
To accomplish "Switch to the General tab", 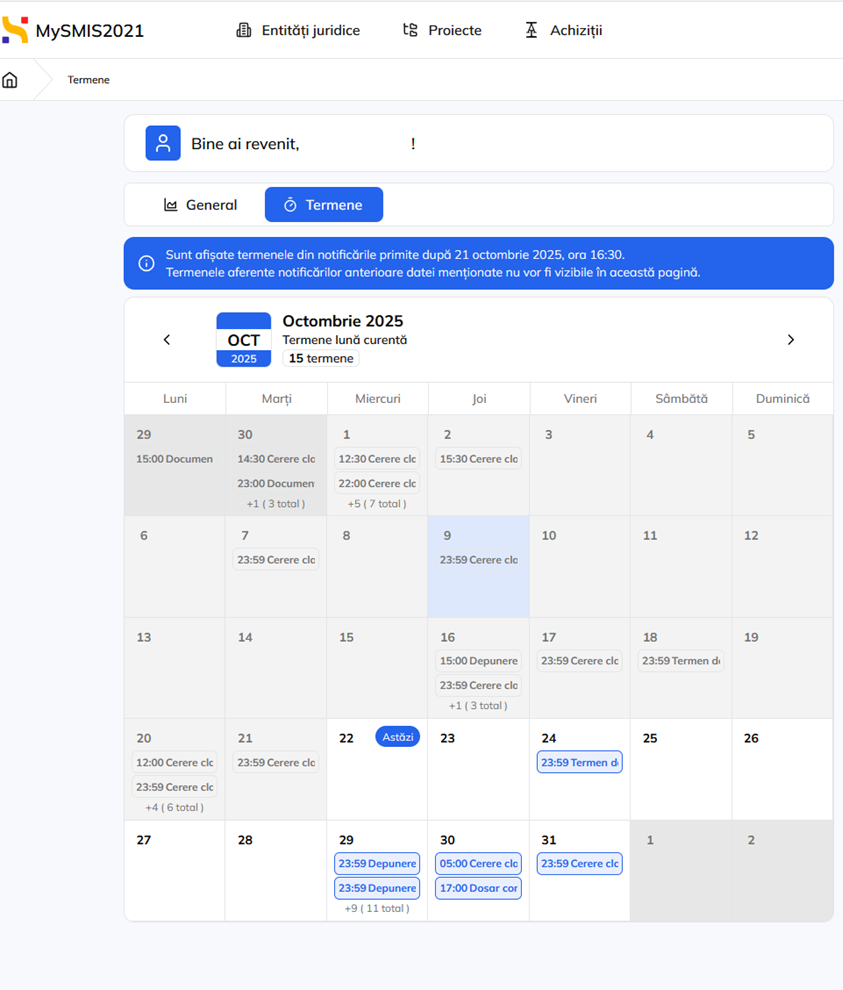I will (x=201, y=205).
